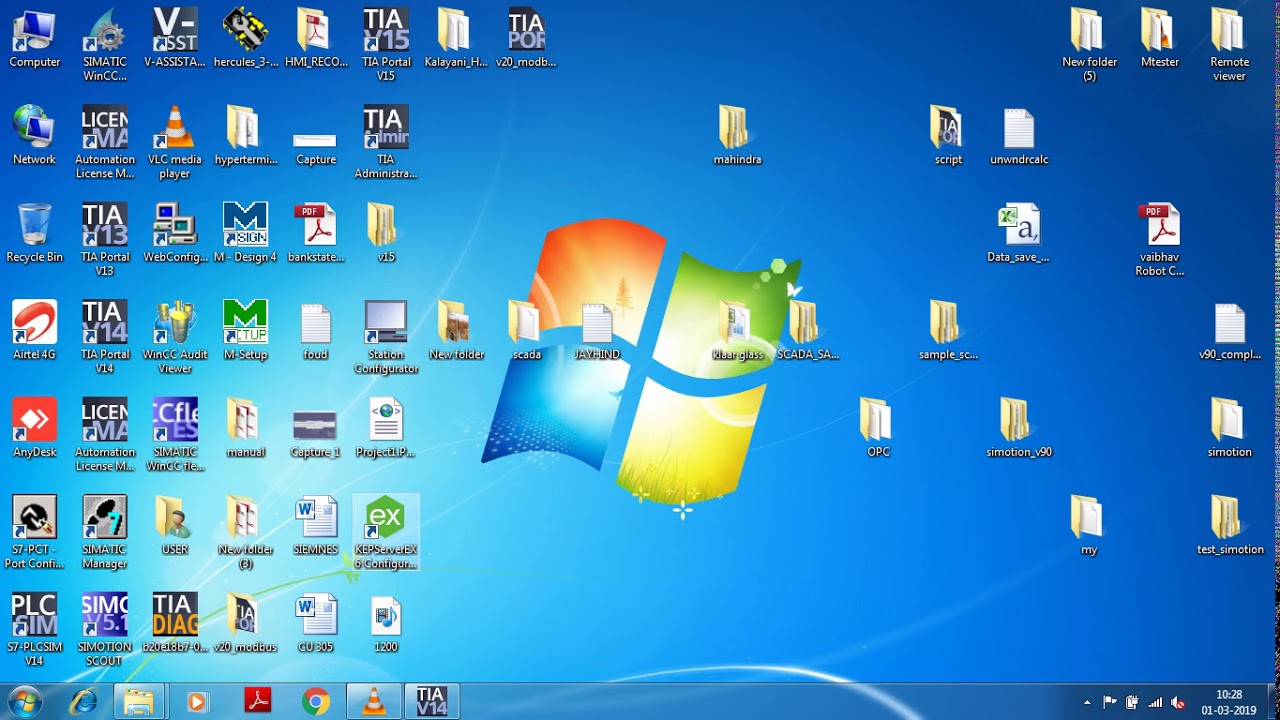
Task: Open the network signal tray icon
Action: (1155, 702)
